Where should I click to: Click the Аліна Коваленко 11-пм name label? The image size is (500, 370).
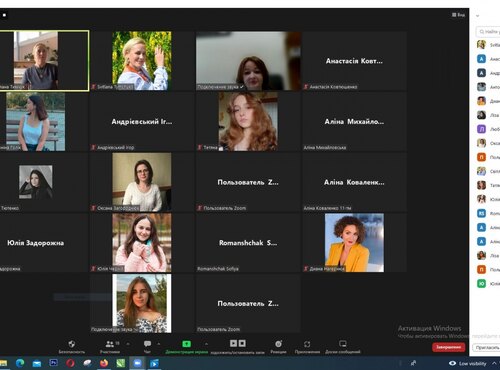(x=327, y=208)
